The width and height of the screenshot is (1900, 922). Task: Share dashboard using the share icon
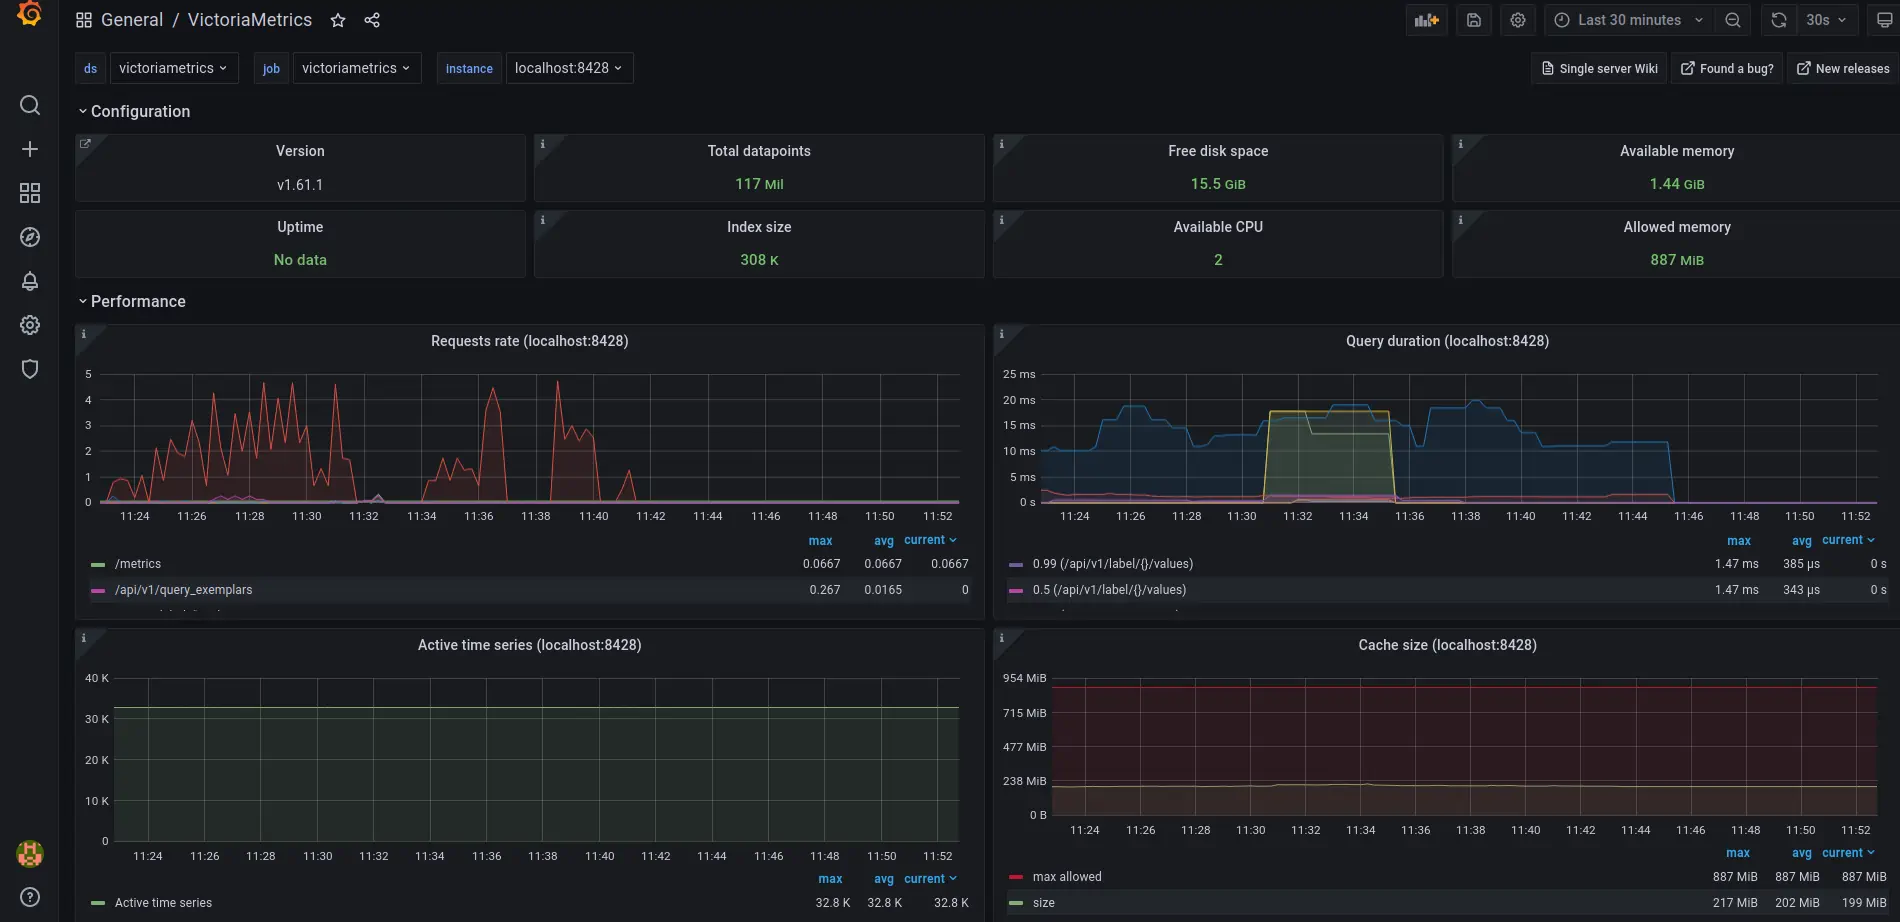(x=372, y=20)
